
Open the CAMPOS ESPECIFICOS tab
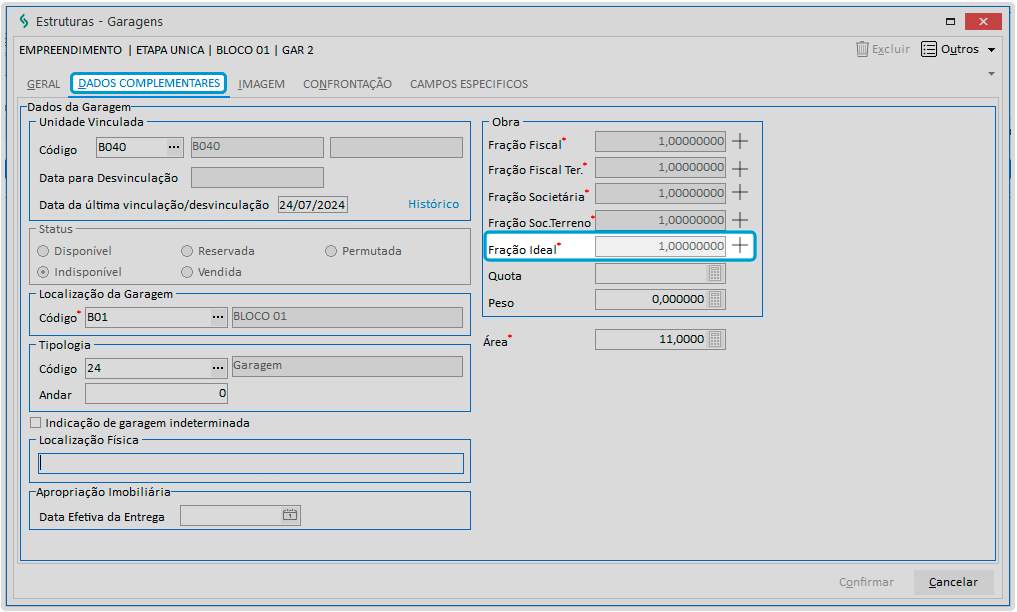pyautogui.click(x=469, y=84)
